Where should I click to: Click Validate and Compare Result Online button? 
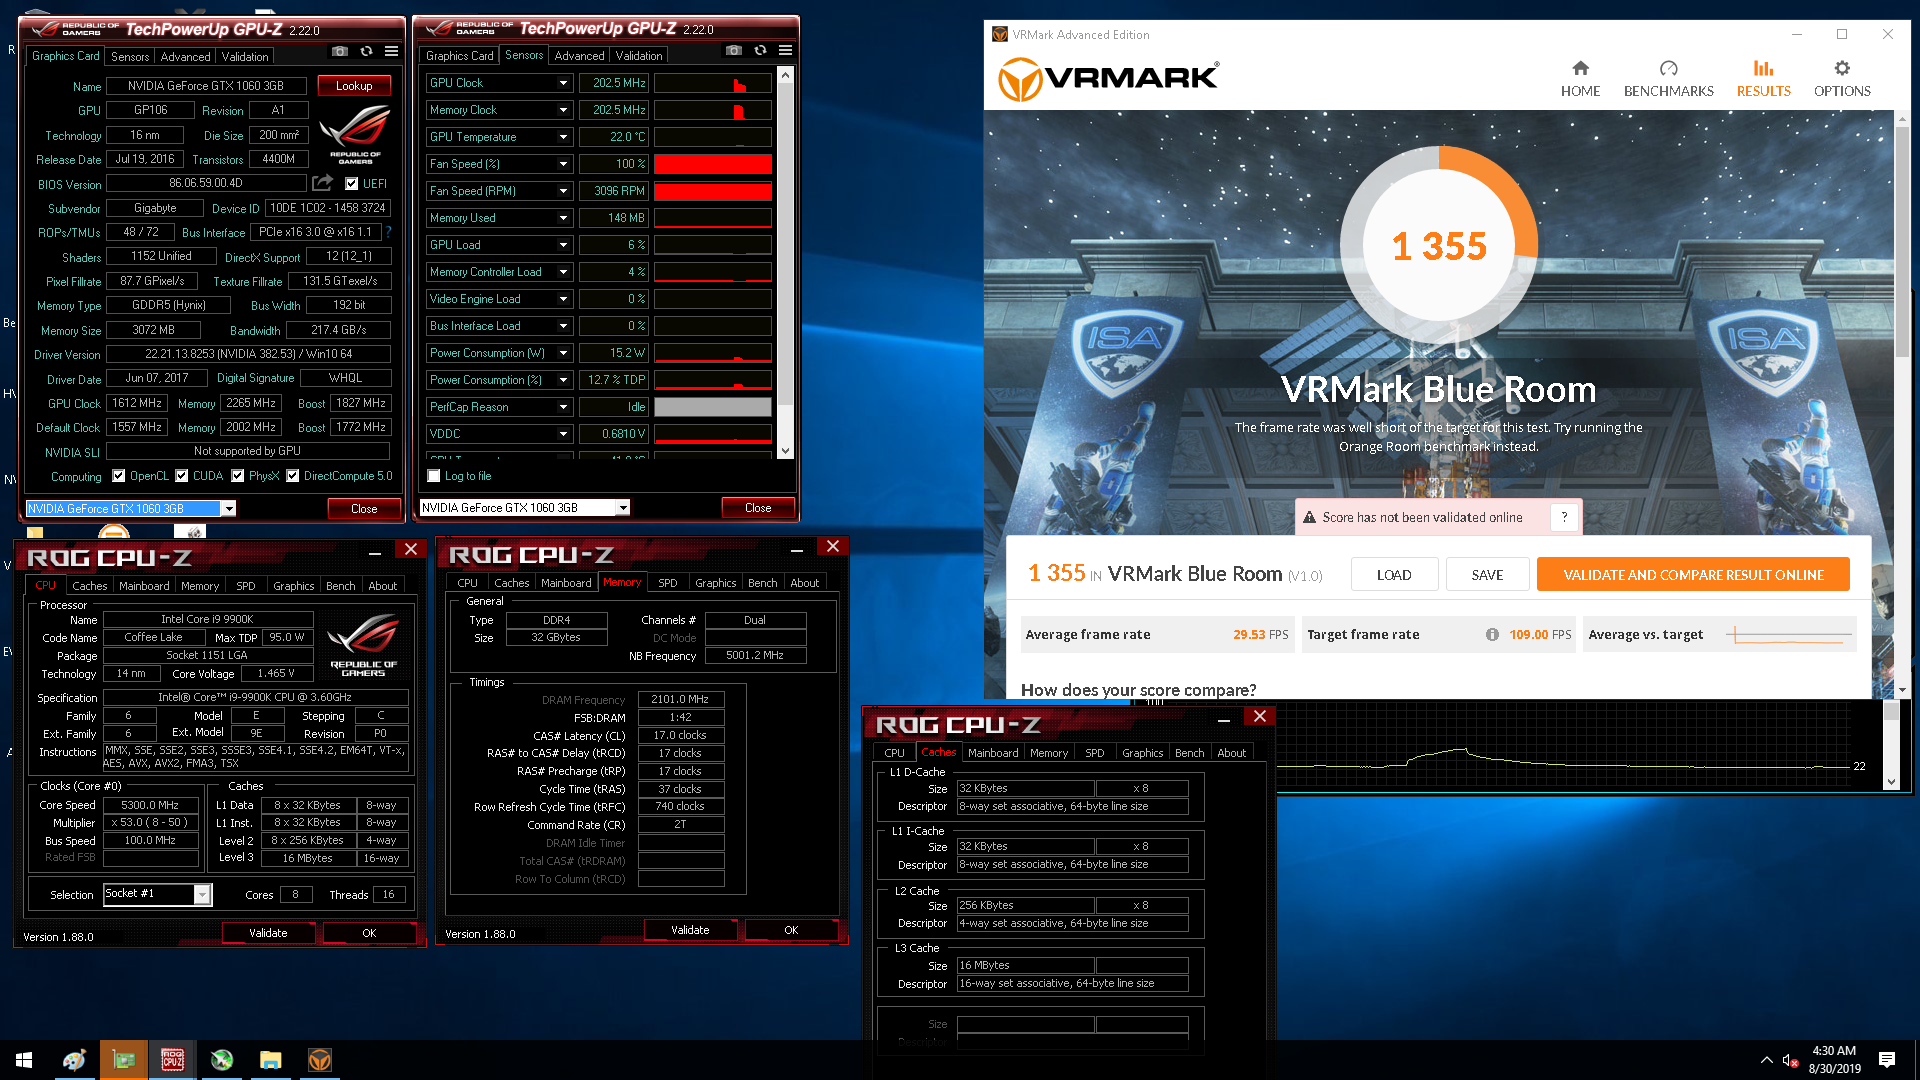tap(1693, 575)
